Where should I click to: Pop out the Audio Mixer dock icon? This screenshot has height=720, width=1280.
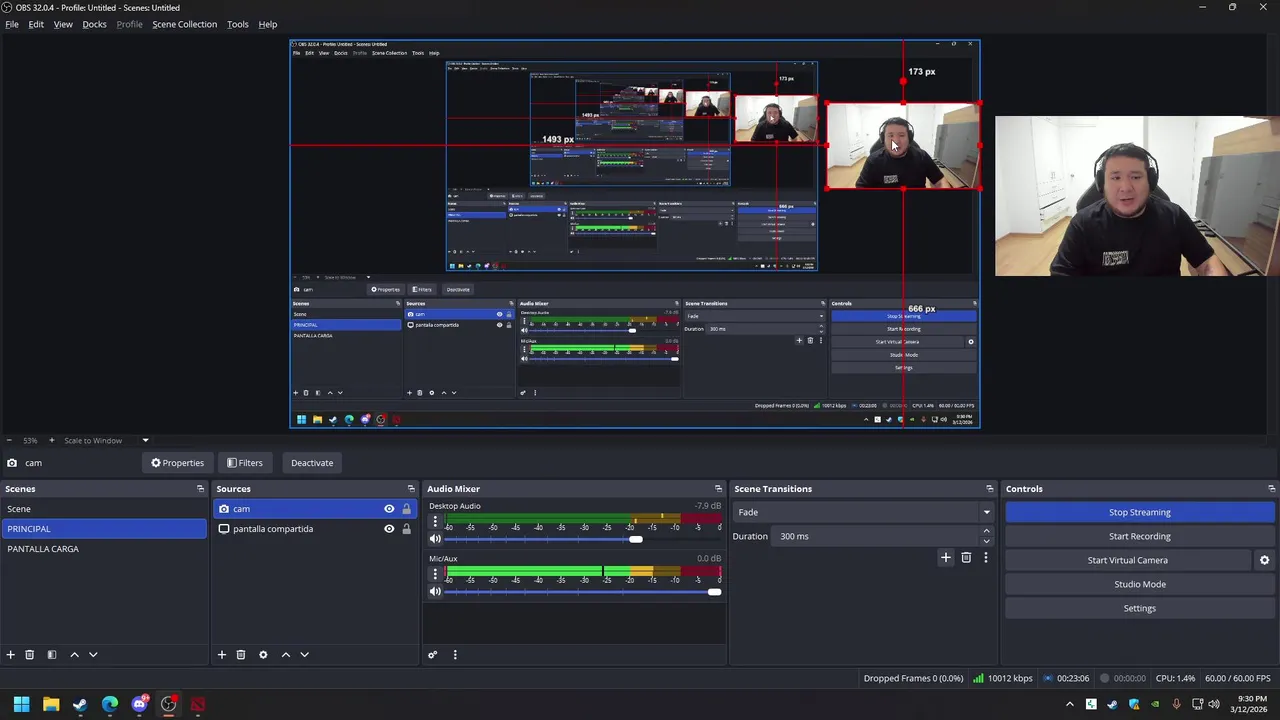[718, 489]
